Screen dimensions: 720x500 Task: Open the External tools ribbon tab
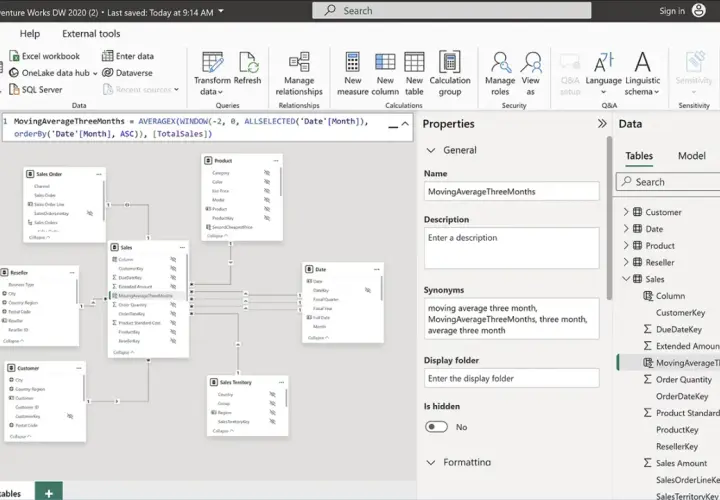coord(91,34)
